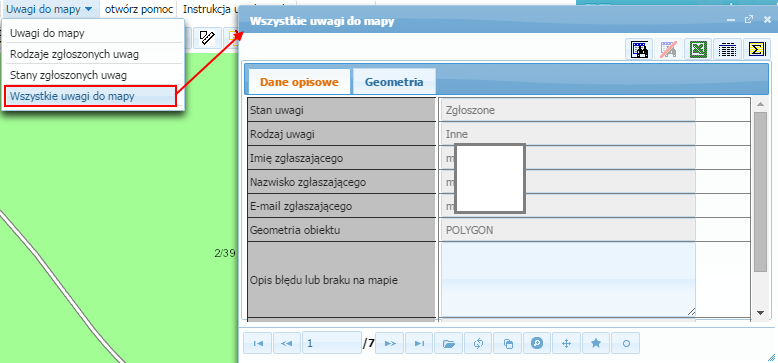Click the otwórz pomoc button
This screenshot has width=778, height=363.
click(139, 9)
